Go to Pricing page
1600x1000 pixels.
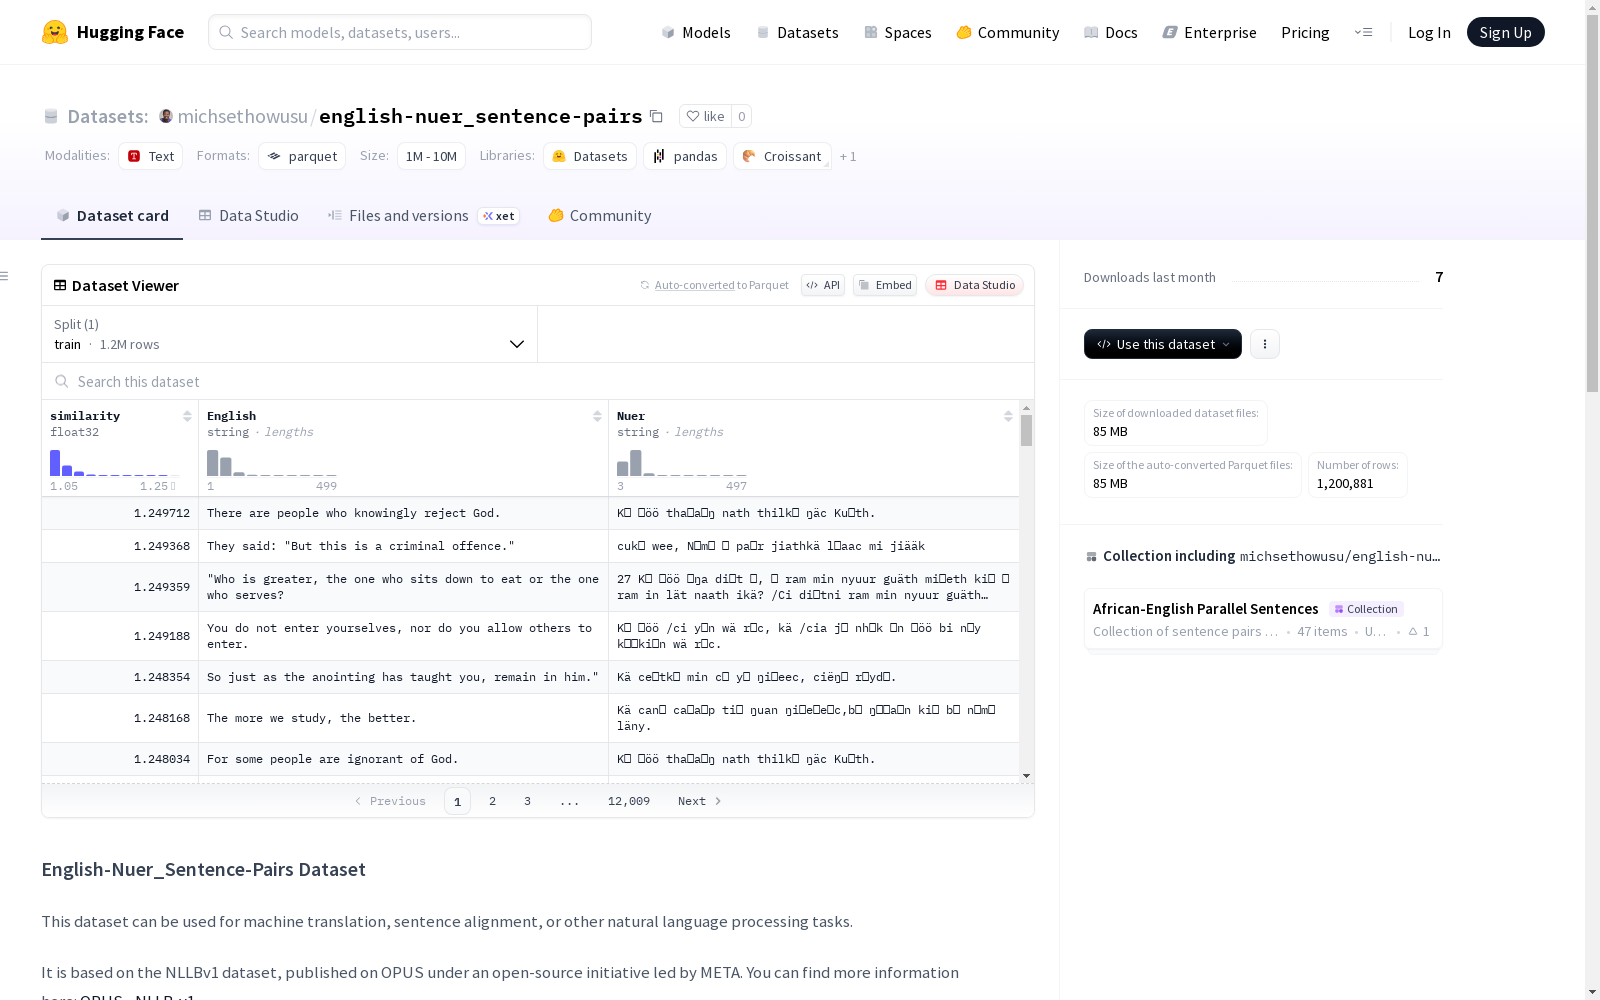click(x=1305, y=32)
